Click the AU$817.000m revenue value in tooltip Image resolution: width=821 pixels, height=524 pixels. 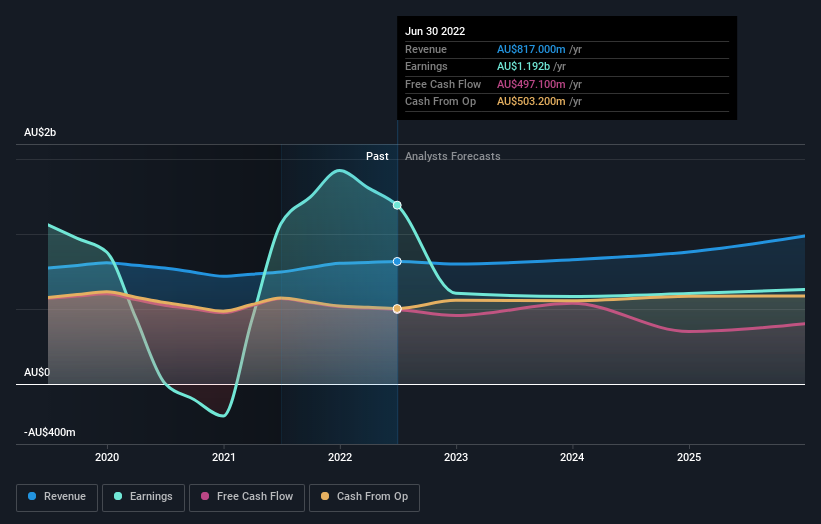click(531, 49)
